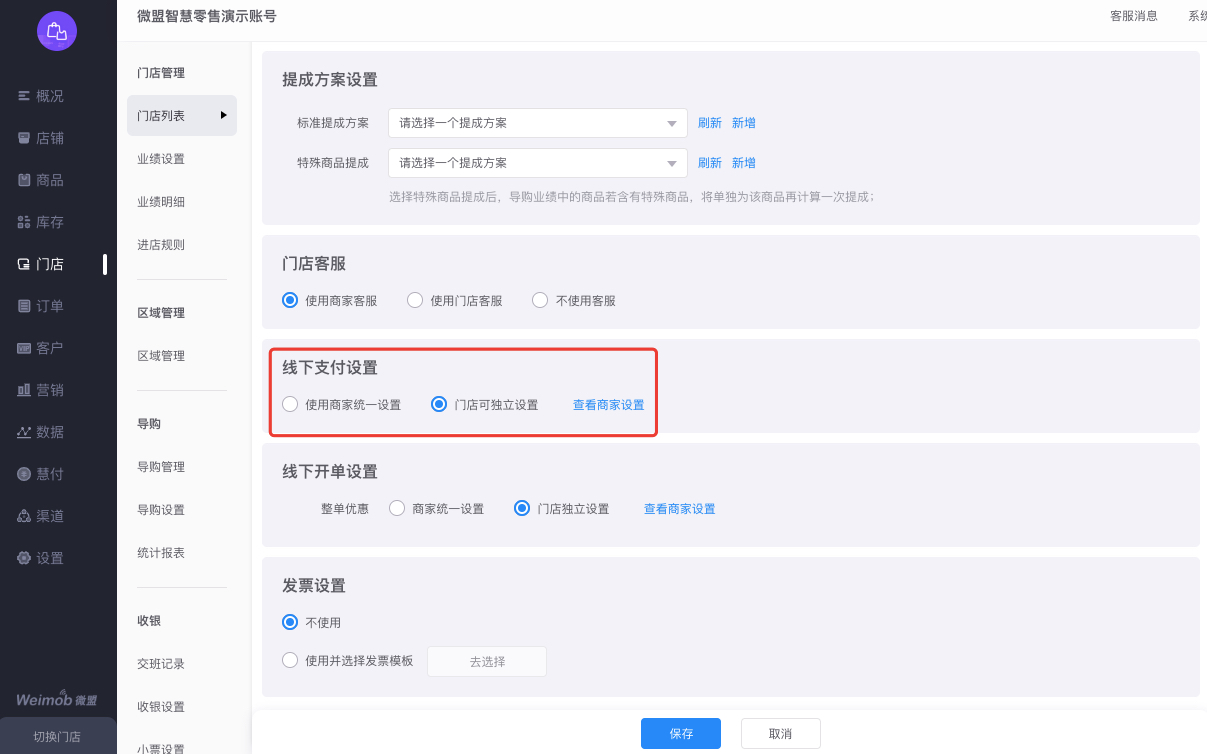Screen dimensions: 1207x754
Task: Click 去选择 invoice template field
Action: 487,661
